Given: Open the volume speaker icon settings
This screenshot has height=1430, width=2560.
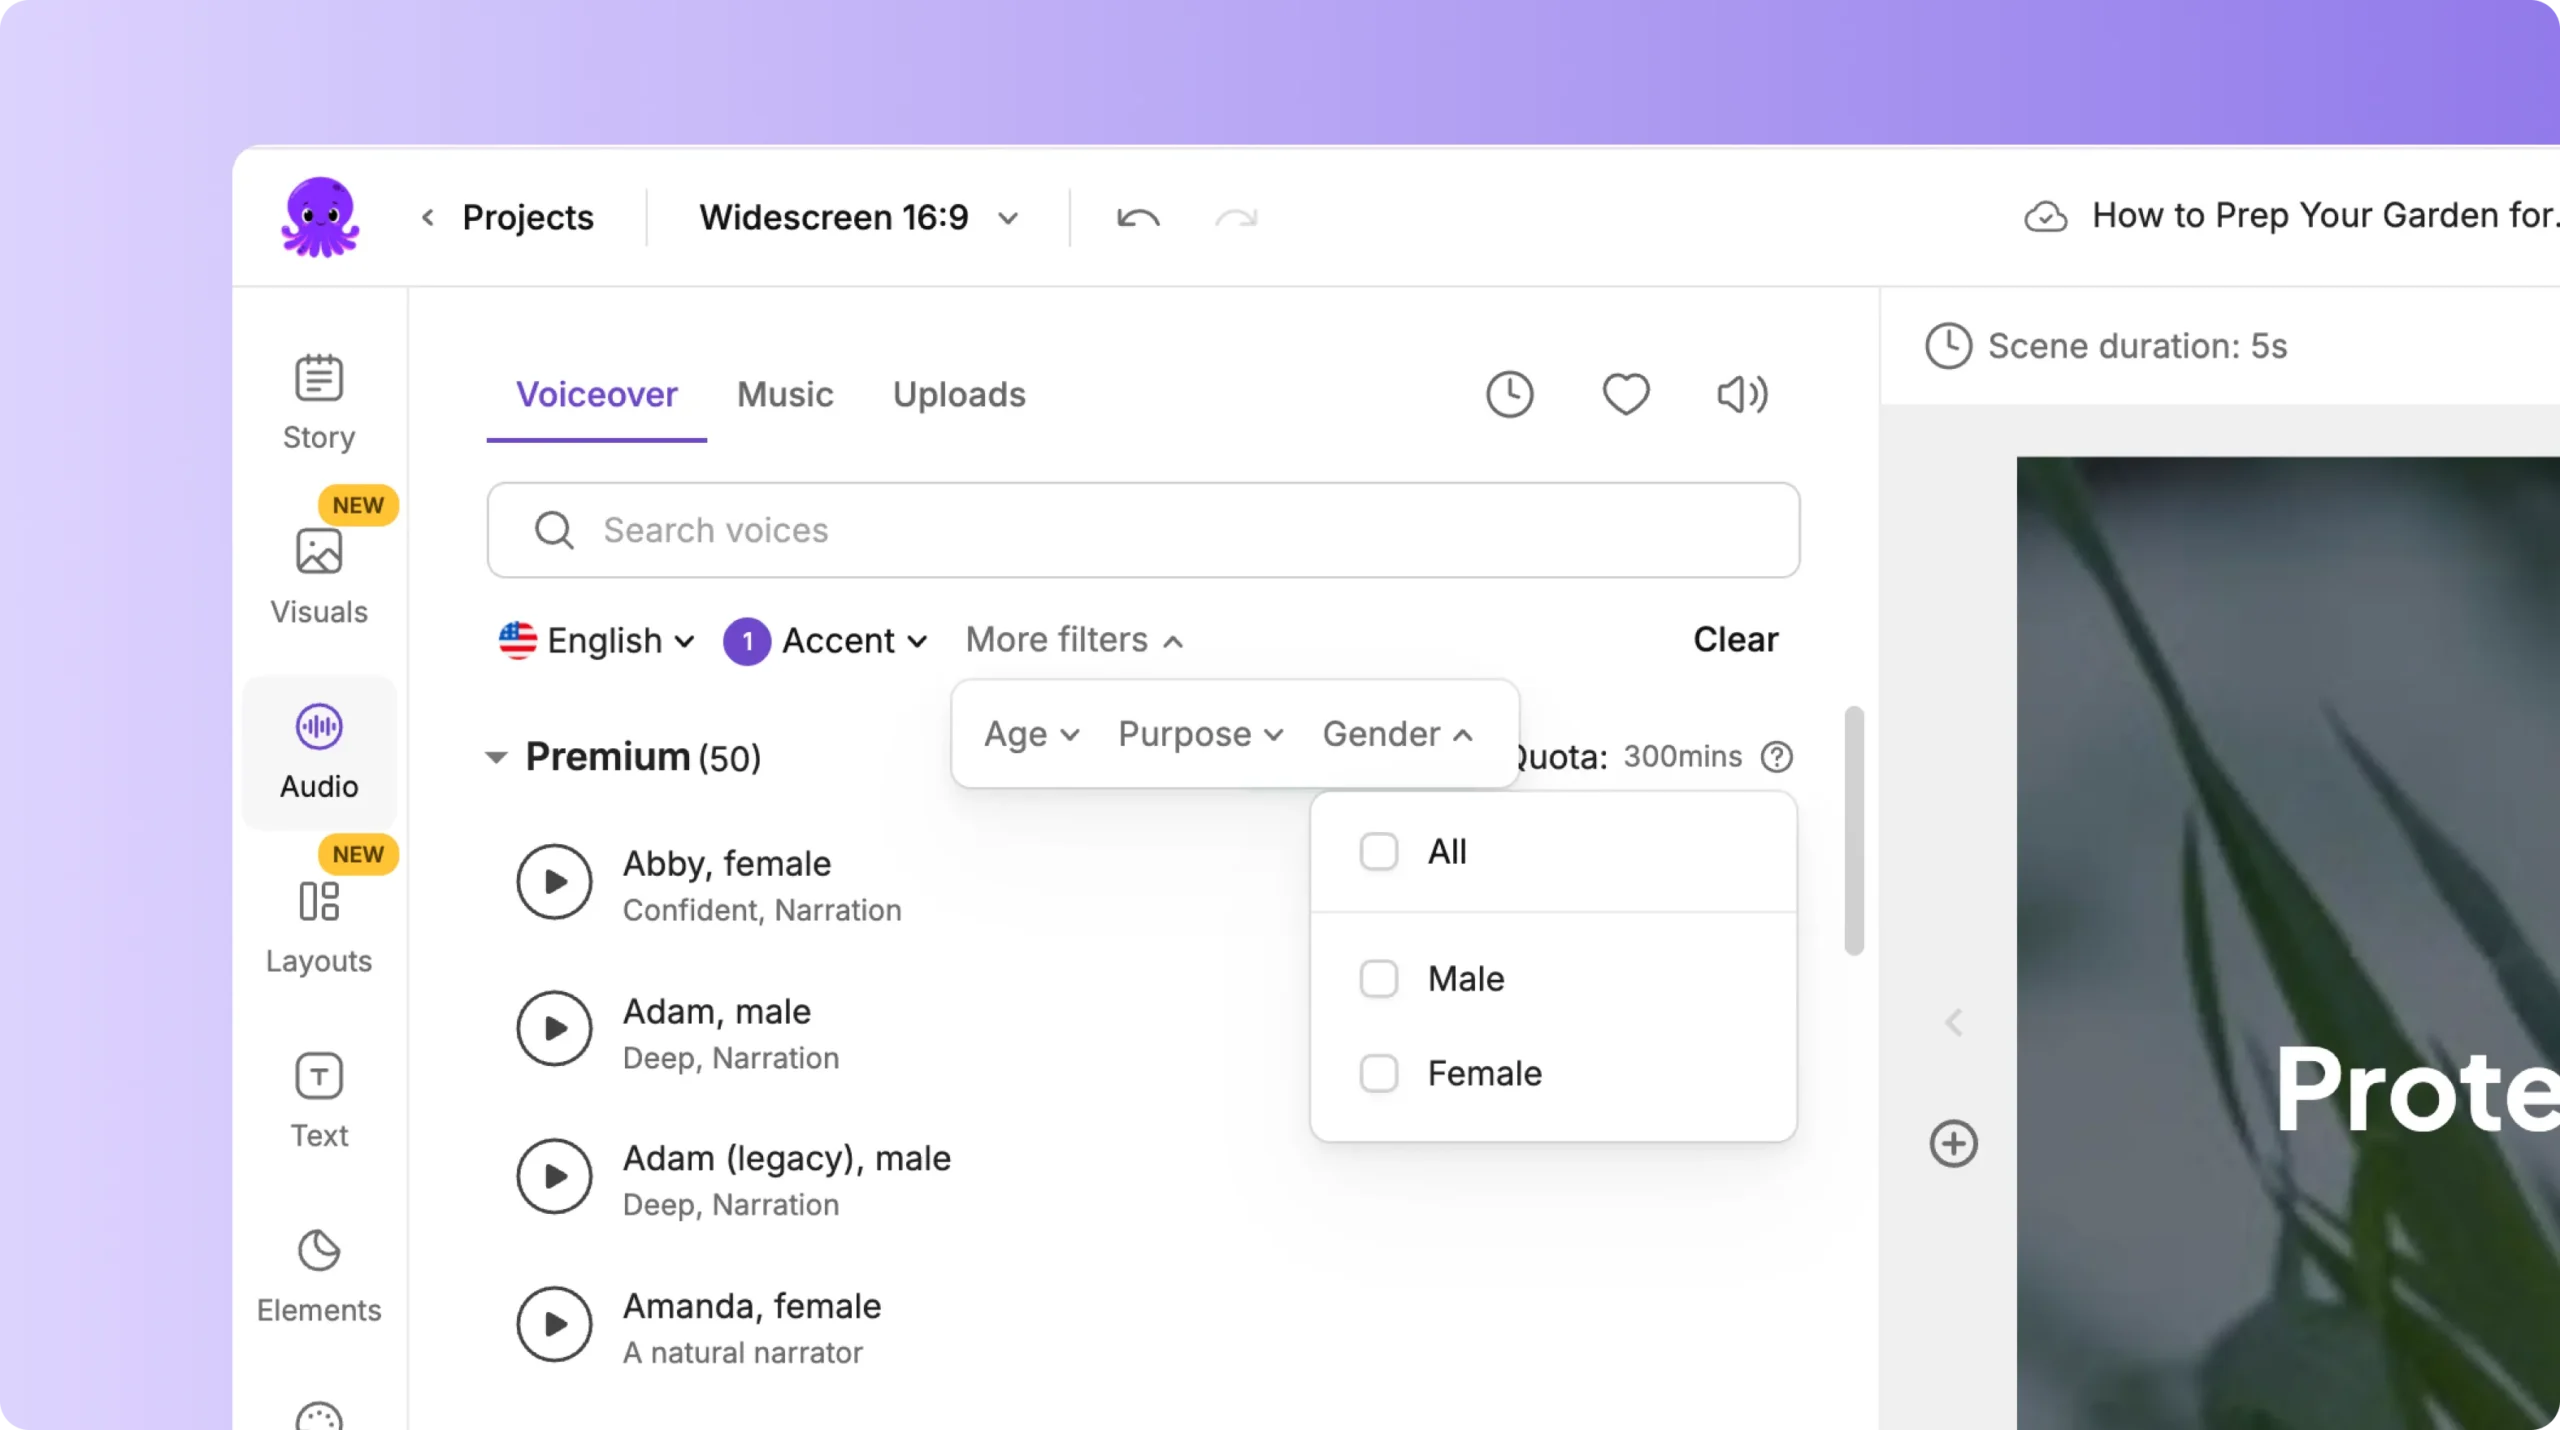Looking at the screenshot, I should 1742,394.
